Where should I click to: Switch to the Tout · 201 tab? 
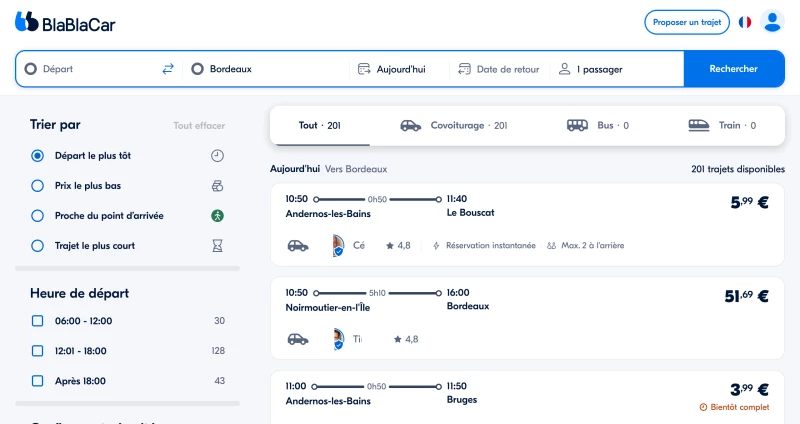tap(319, 126)
